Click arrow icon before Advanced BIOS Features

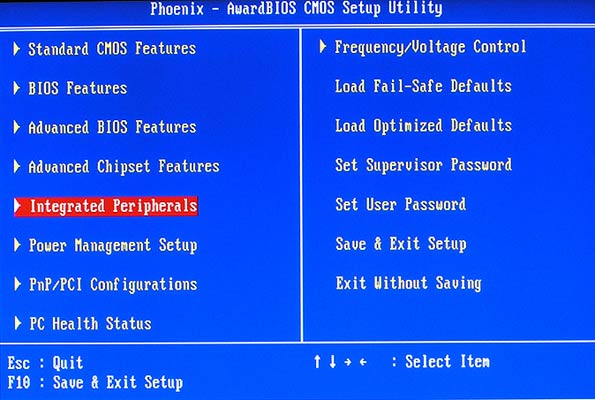coord(17,127)
